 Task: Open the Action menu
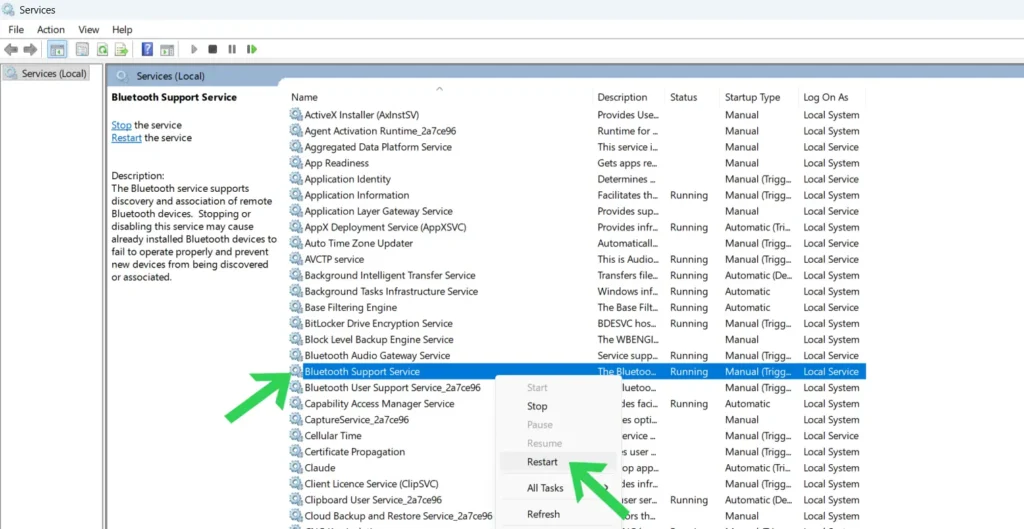click(x=51, y=29)
